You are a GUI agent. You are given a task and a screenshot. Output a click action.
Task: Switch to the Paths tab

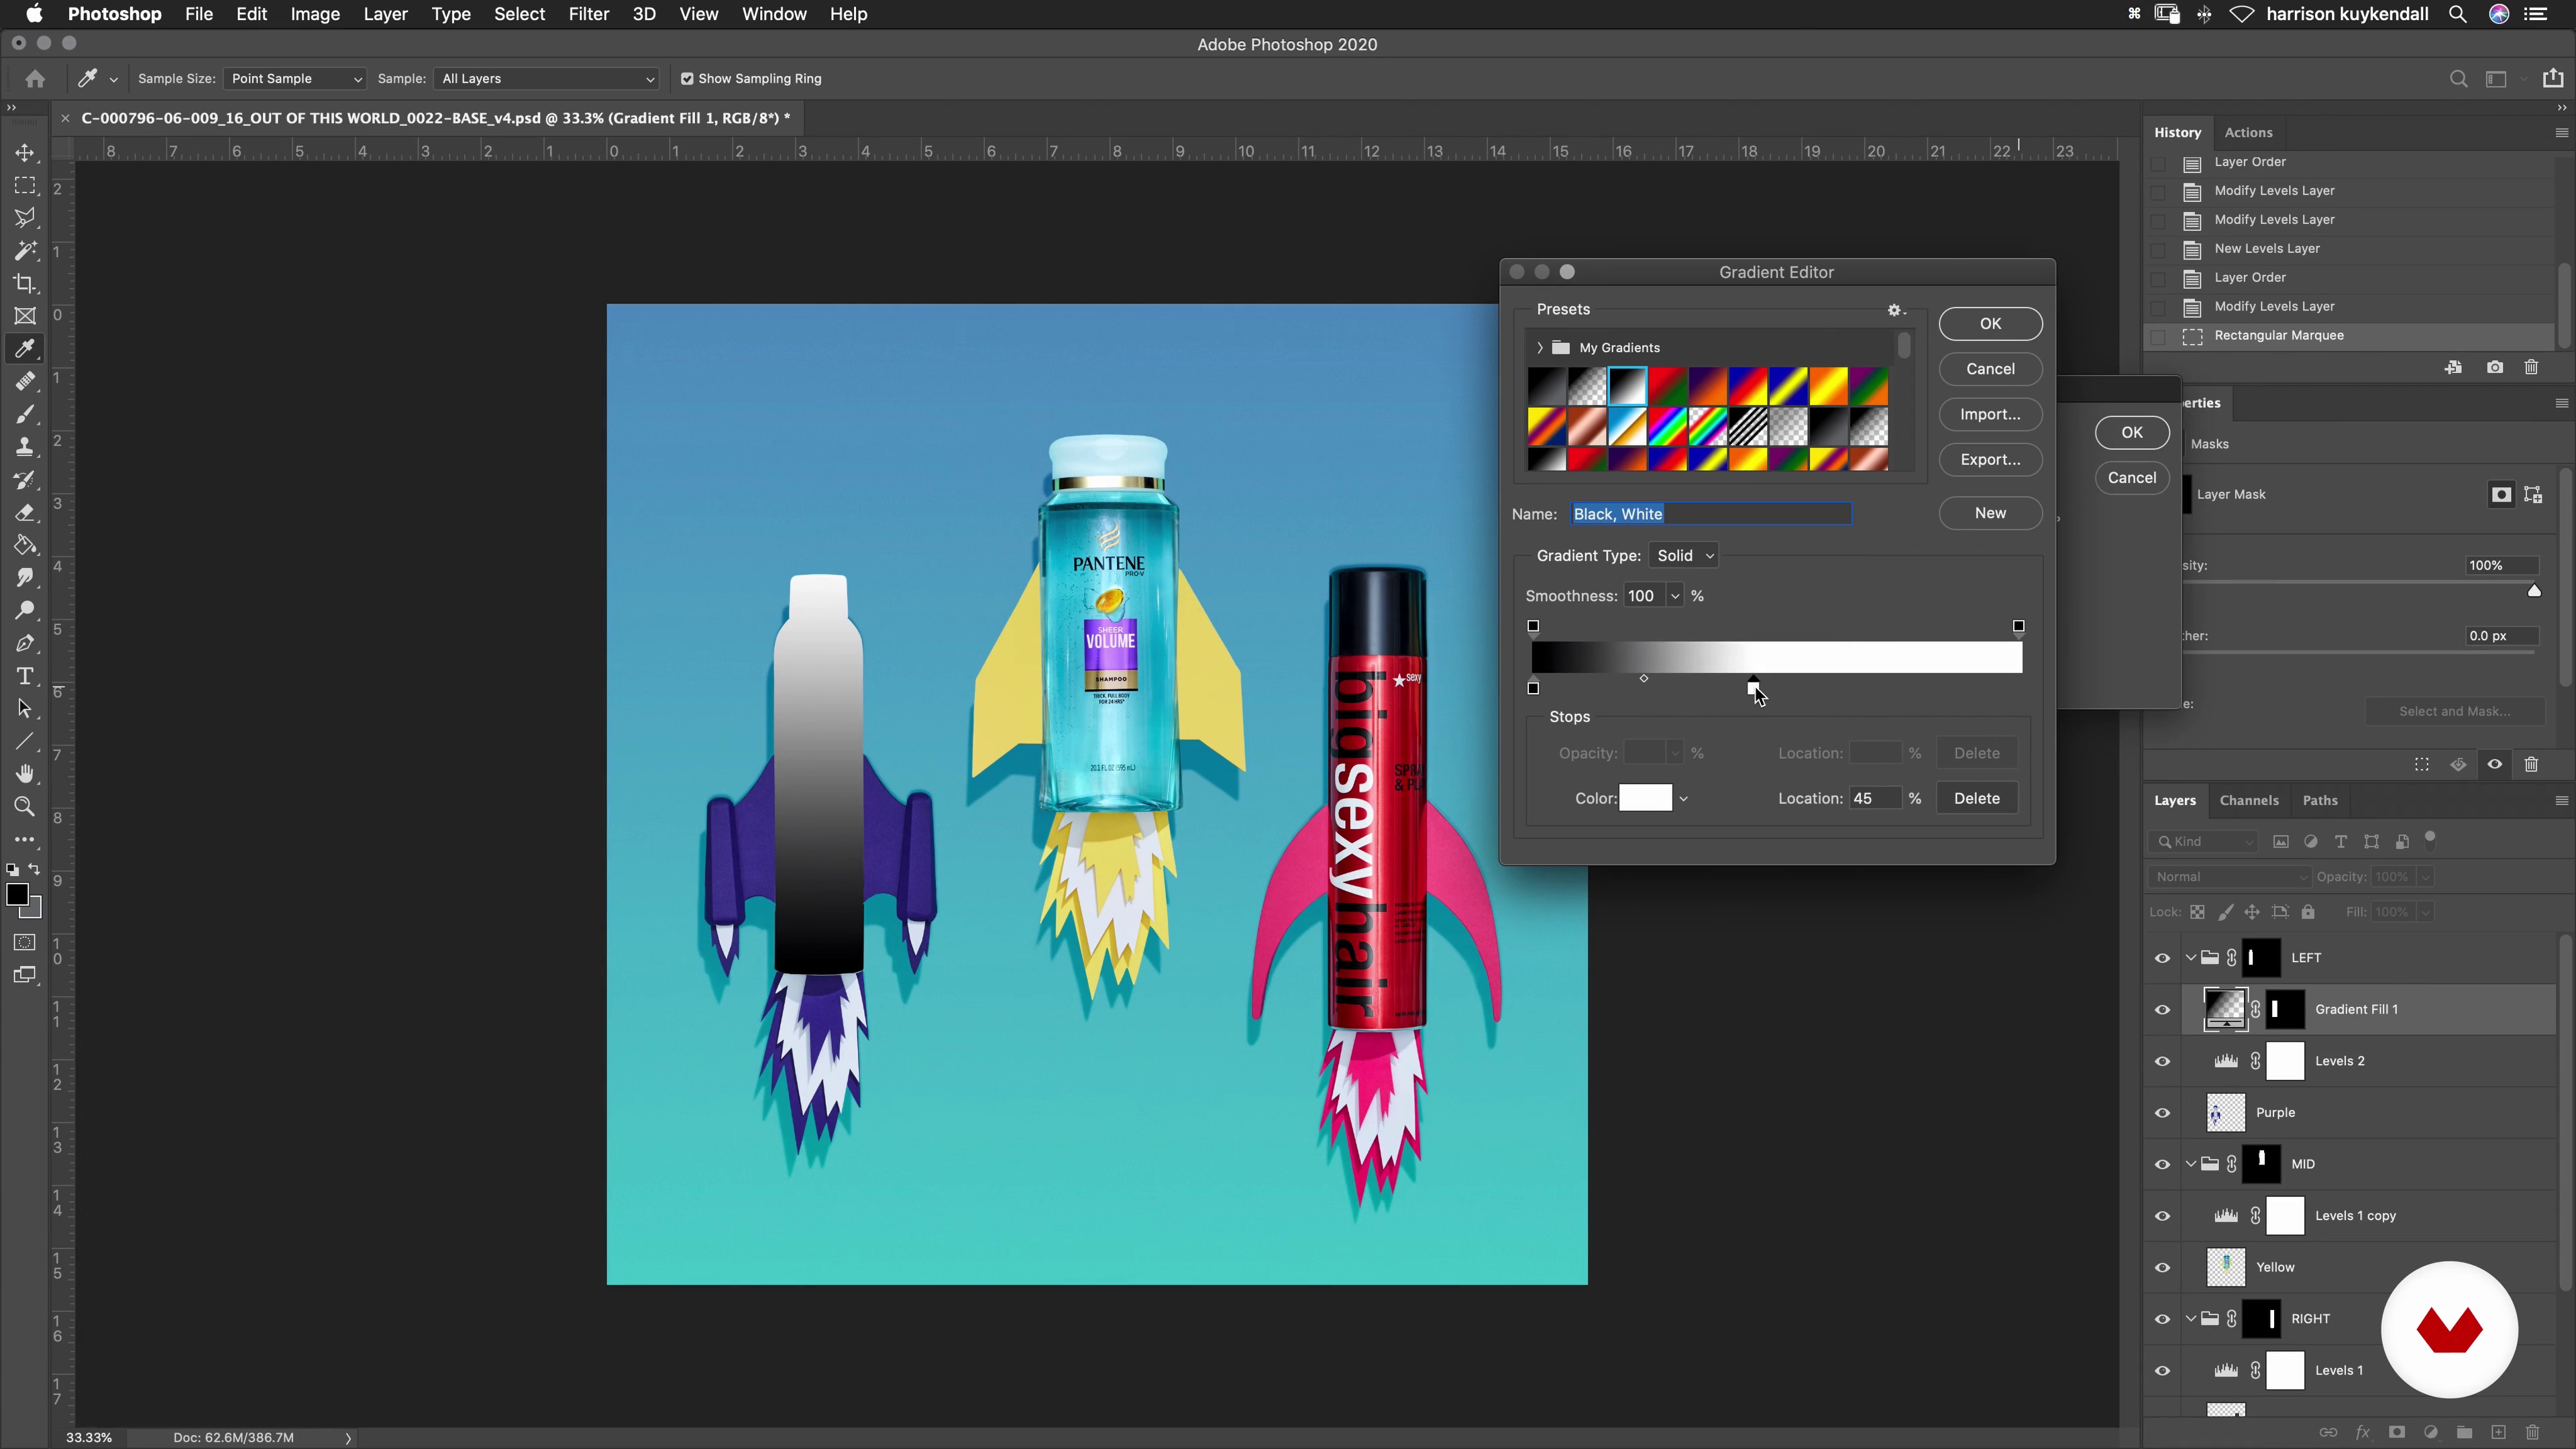[2320, 801]
